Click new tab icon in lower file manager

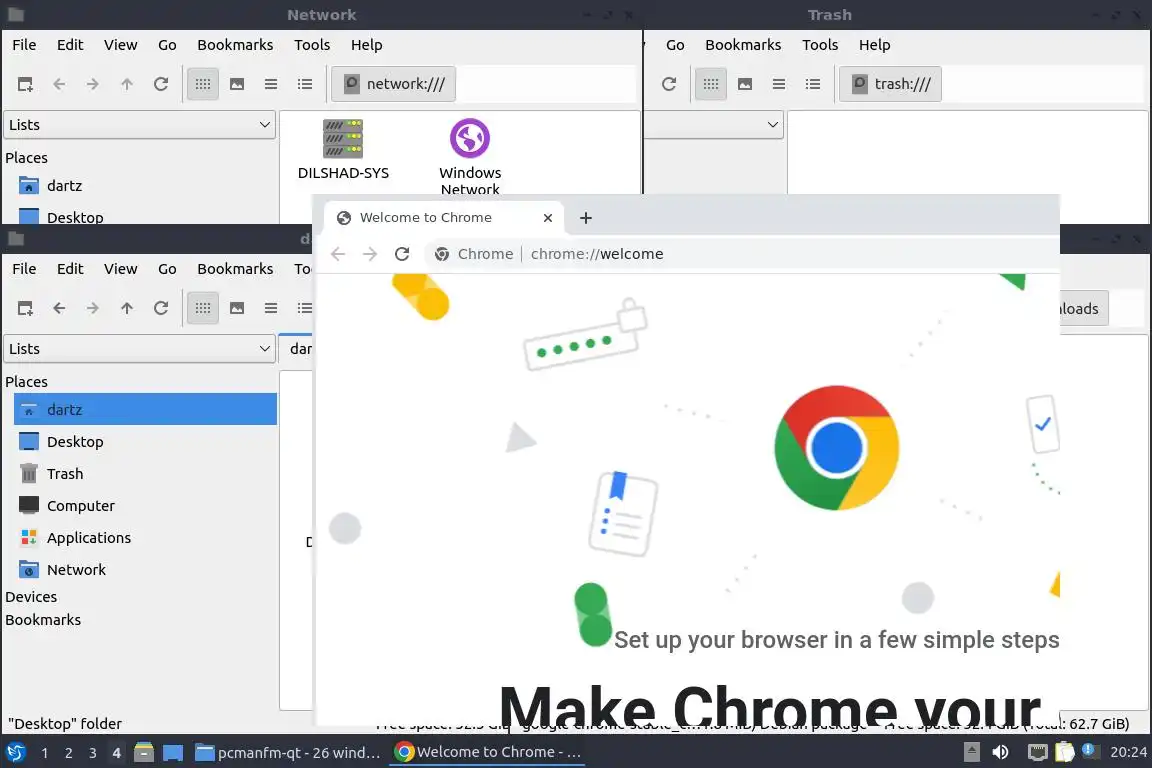pos(25,308)
